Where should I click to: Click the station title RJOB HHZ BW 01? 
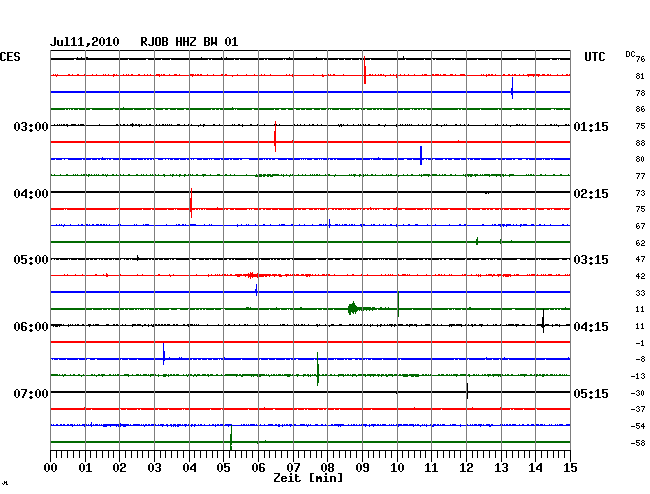[189, 42]
